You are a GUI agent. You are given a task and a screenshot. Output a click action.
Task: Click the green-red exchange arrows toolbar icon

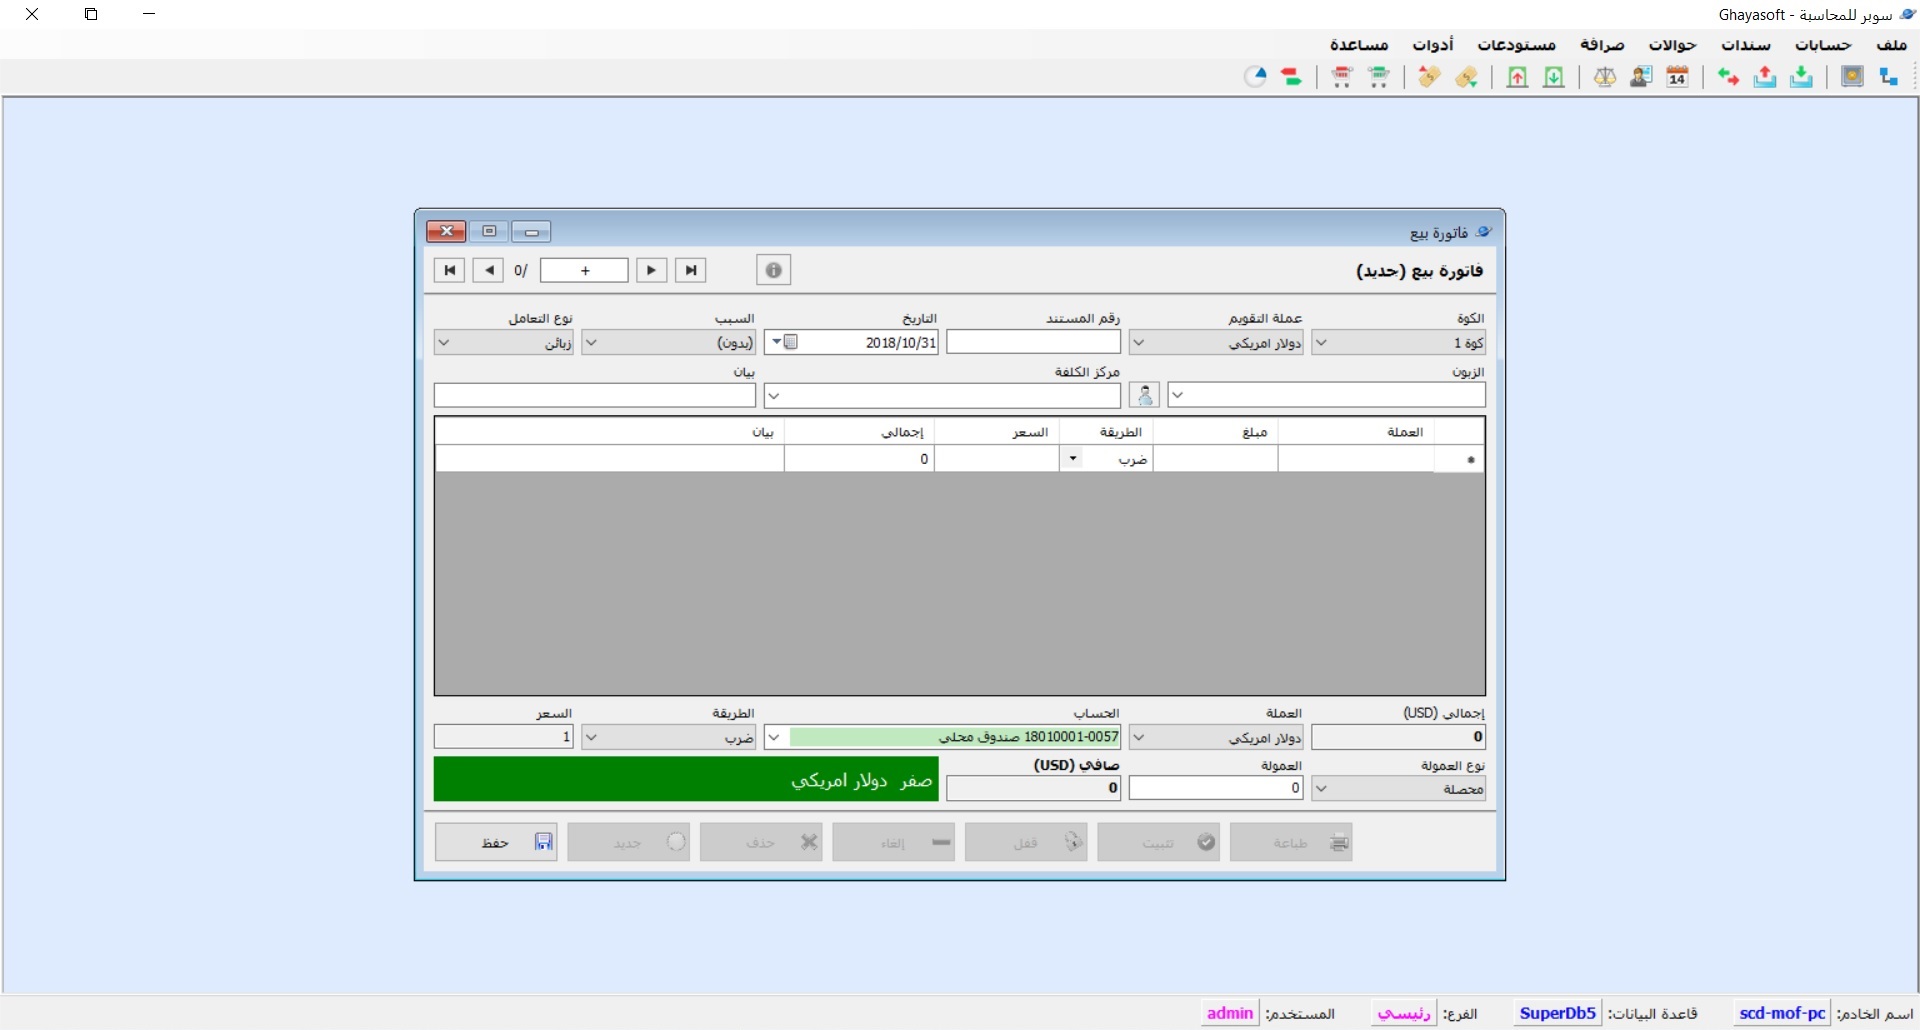pos(1728,77)
